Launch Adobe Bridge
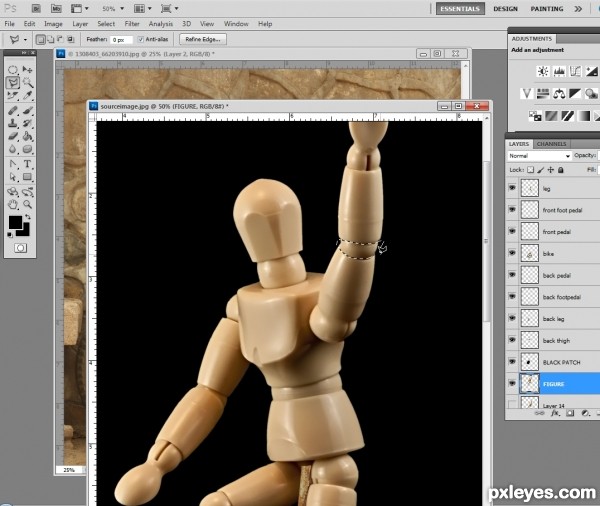The height and width of the screenshot is (506, 600). point(36,8)
